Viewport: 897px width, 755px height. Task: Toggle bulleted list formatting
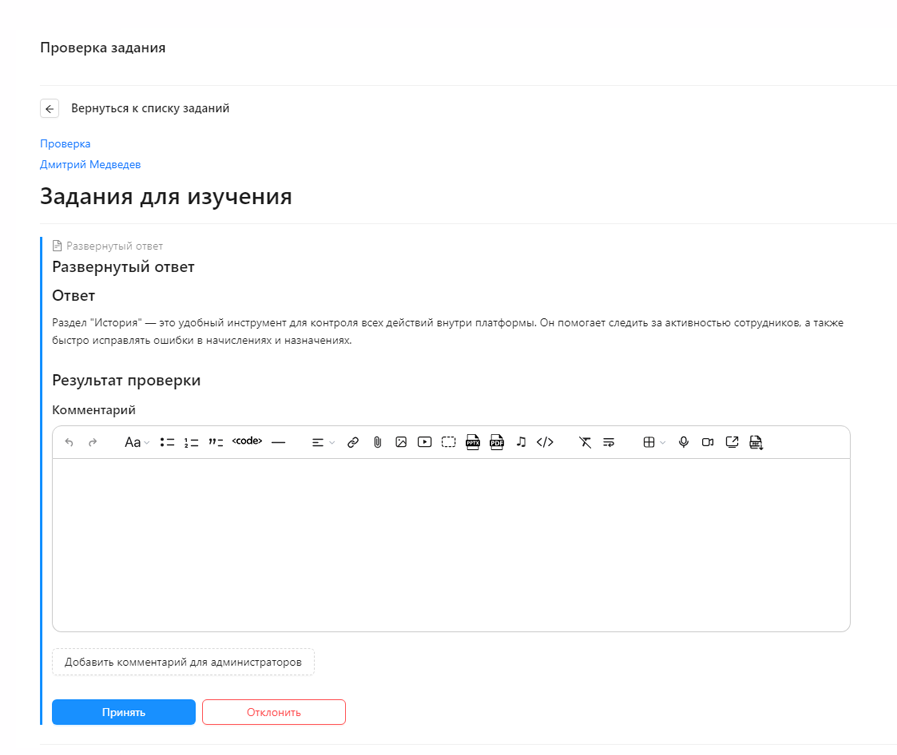click(x=167, y=442)
